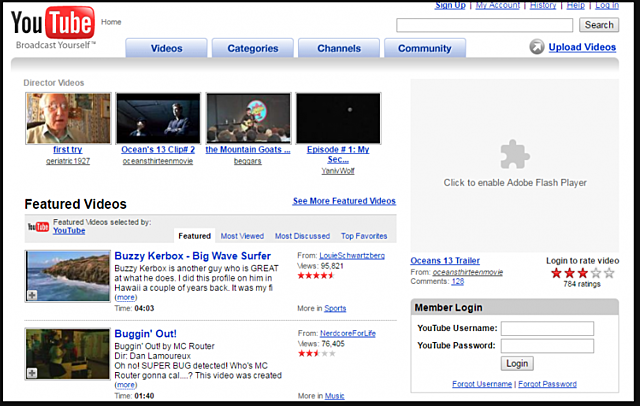Click the Sports category link
Screen dimensions: 640x406
[x=335, y=308]
